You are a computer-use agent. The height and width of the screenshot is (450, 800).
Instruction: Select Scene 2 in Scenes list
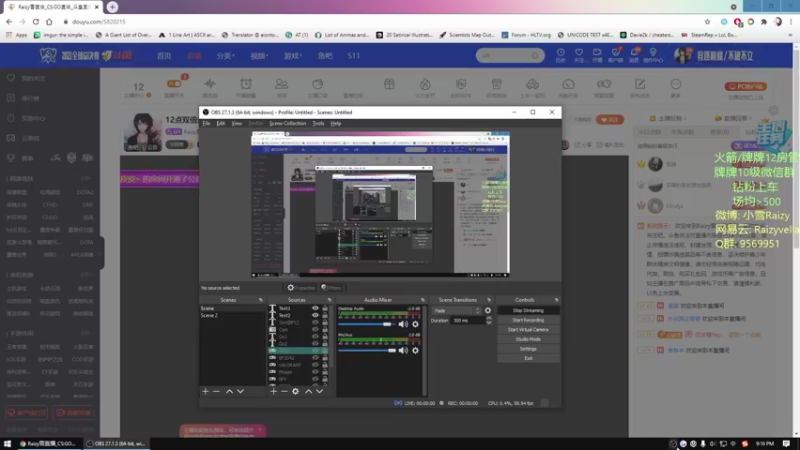coord(232,315)
